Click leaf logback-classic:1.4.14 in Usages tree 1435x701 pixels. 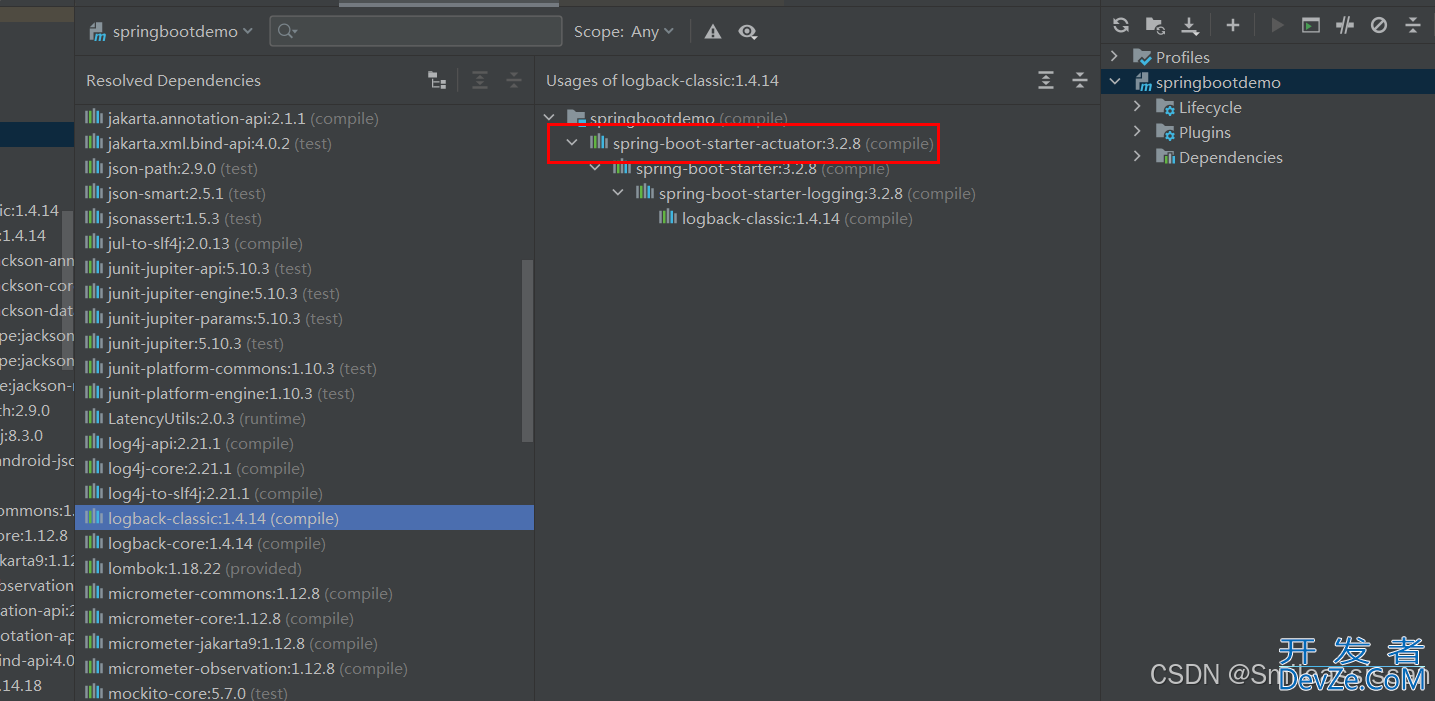[797, 218]
